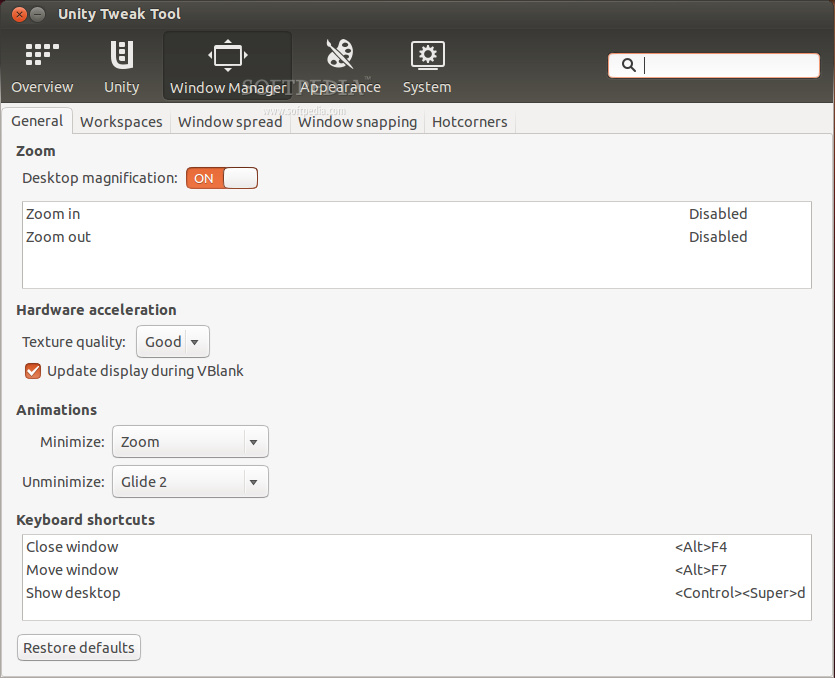Screen dimensions: 835x678
Task: Switch to the General tab
Action: pos(37,121)
